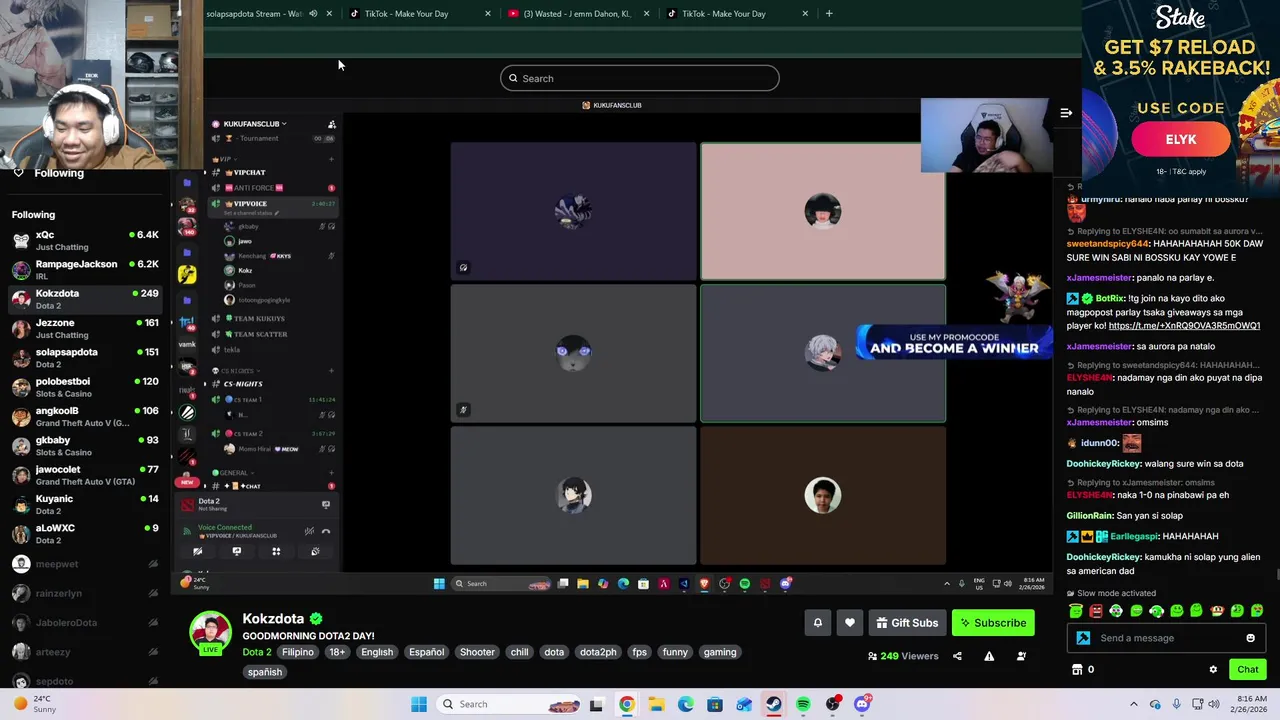This screenshot has height=720, width=1280.
Task: Click the green Chat send button
Action: (1247, 669)
